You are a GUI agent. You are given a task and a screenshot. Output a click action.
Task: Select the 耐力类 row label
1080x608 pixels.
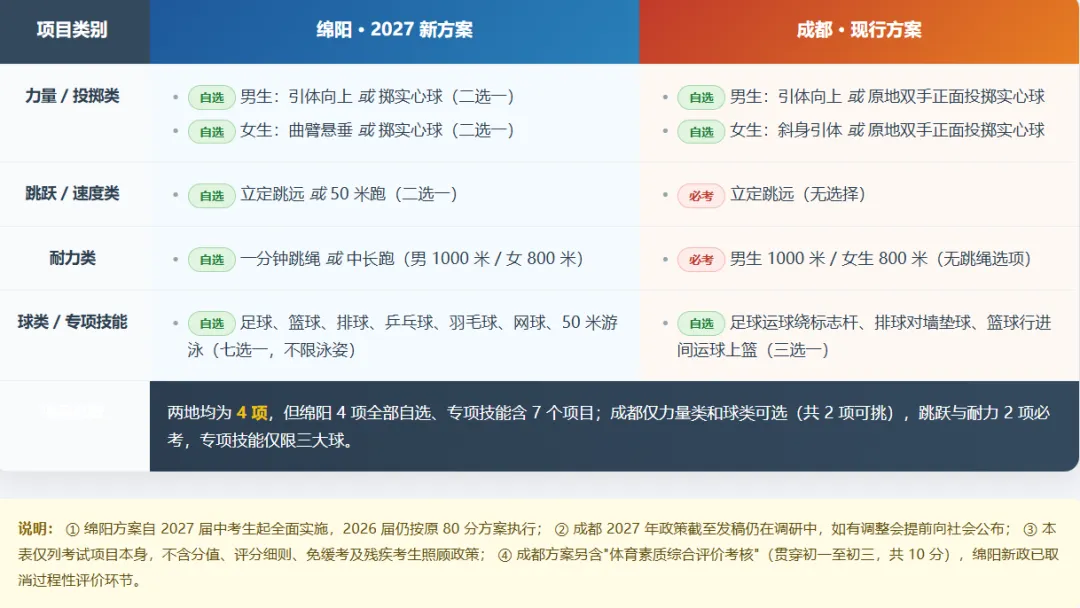tap(72, 258)
